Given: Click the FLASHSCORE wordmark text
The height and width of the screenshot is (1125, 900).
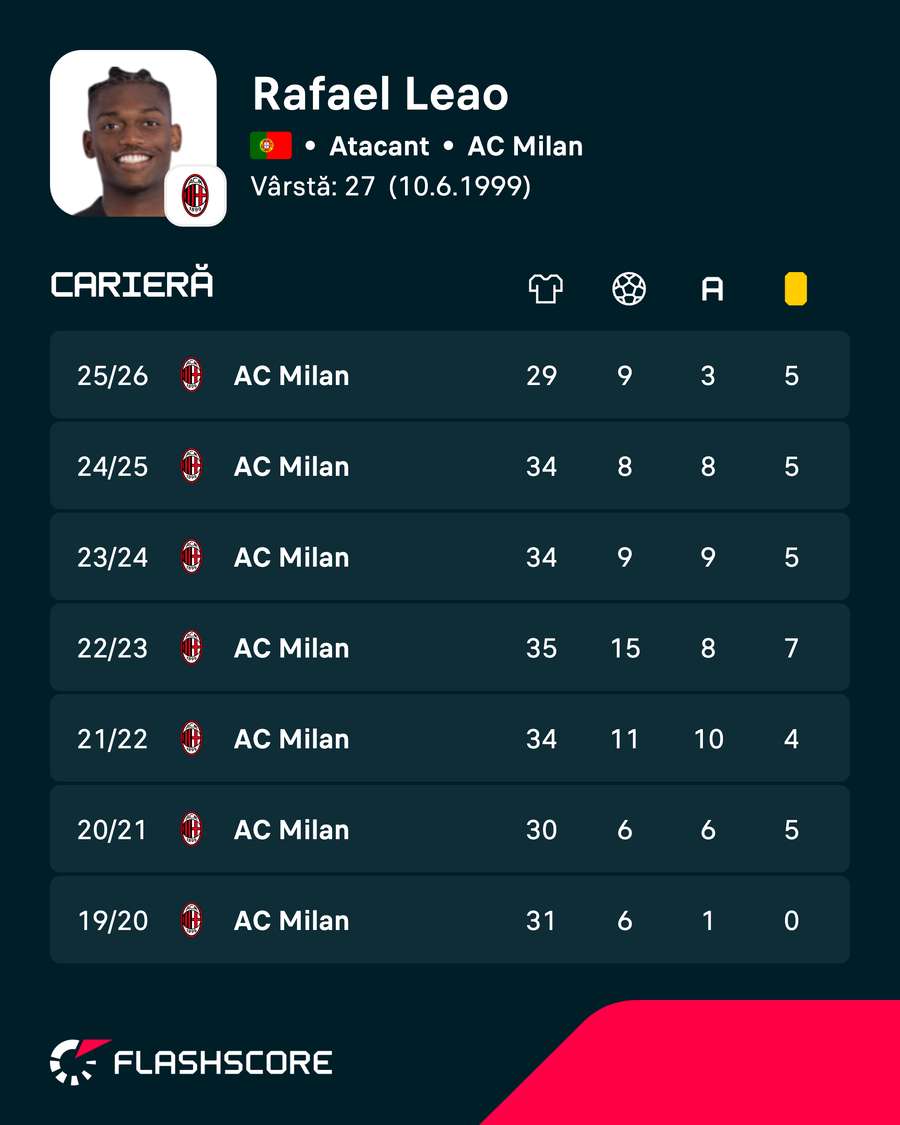Looking at the screenshot, I should pyautogui.click(x=223, y=1063).
